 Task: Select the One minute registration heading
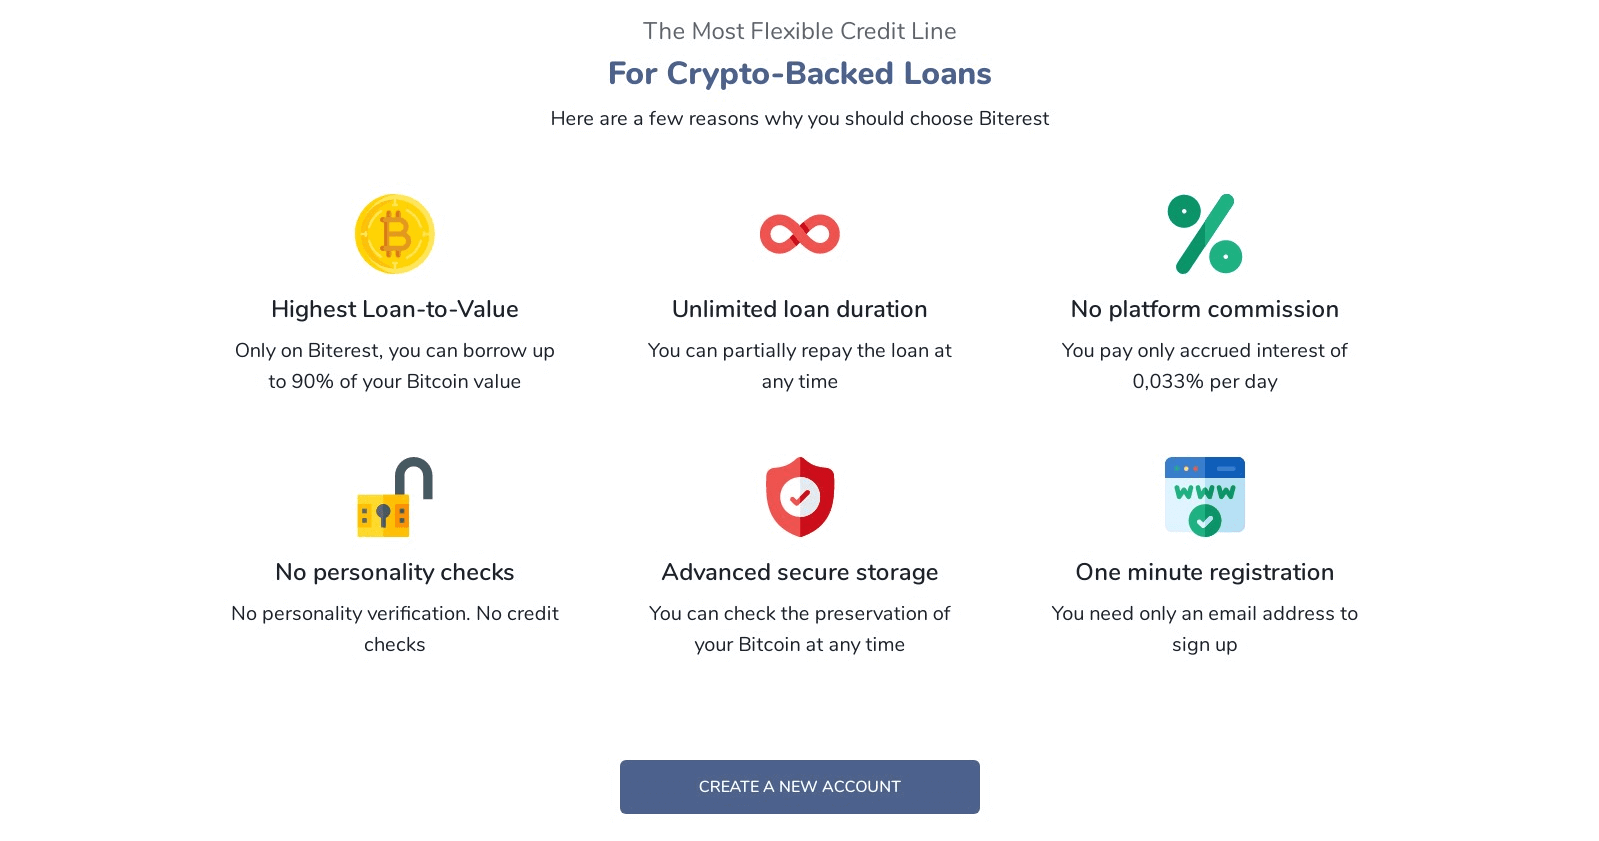coord(1205,572)
